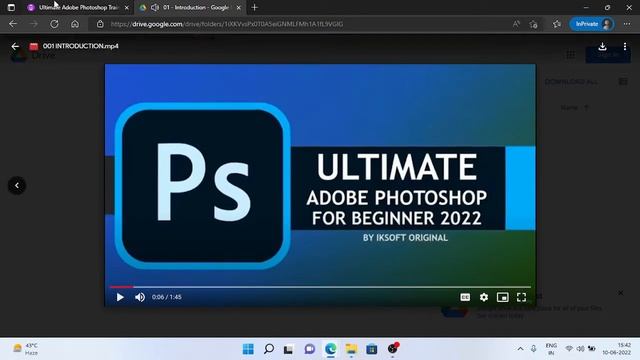Click the ENG IN language indicator
Screen dimensions: 640x360
(x=551, y=349)
